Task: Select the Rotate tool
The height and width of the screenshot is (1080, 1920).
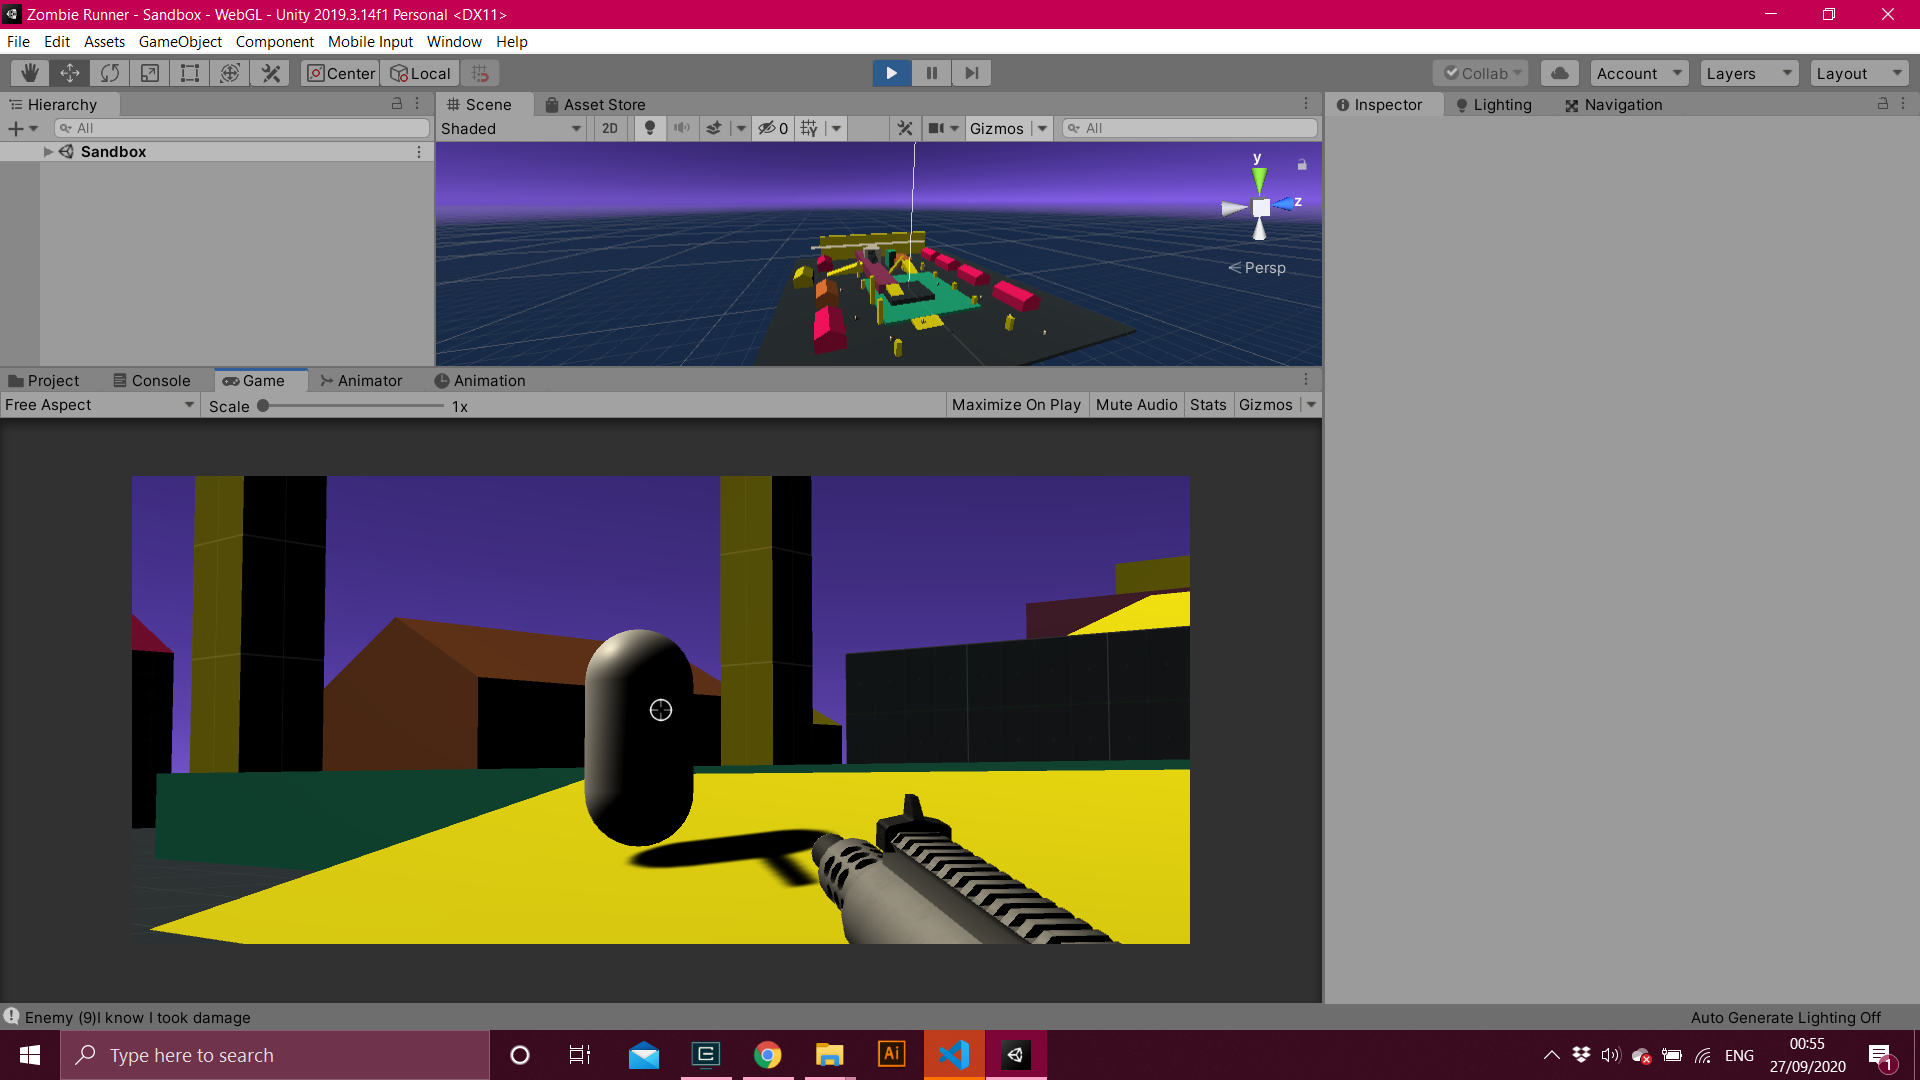Action: click(x=110, y=73)
